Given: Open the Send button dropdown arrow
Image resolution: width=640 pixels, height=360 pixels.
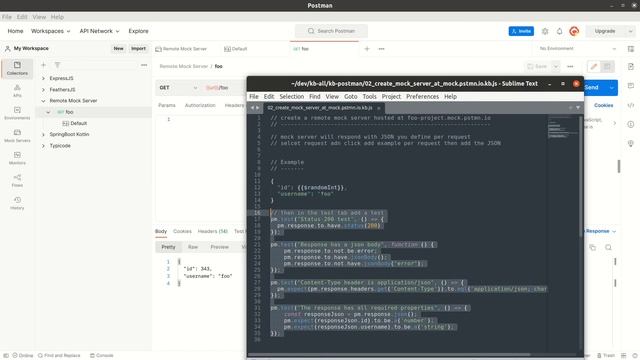Looking at the screenshot, I should (611, 88).
